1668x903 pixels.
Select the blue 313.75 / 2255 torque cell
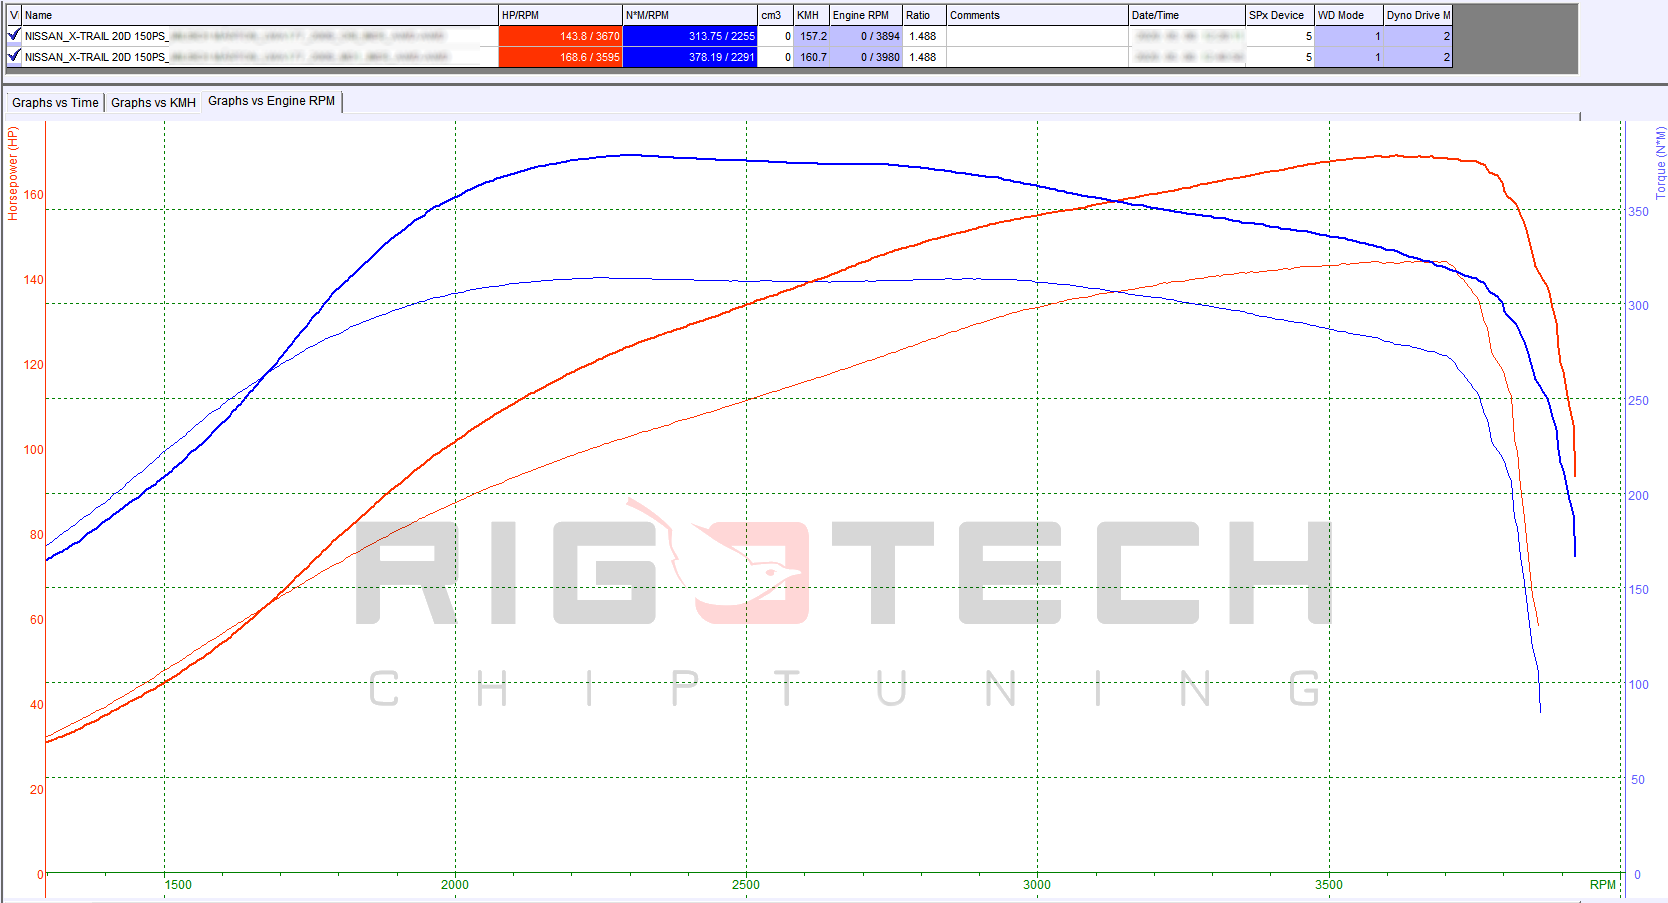(690, 36)
